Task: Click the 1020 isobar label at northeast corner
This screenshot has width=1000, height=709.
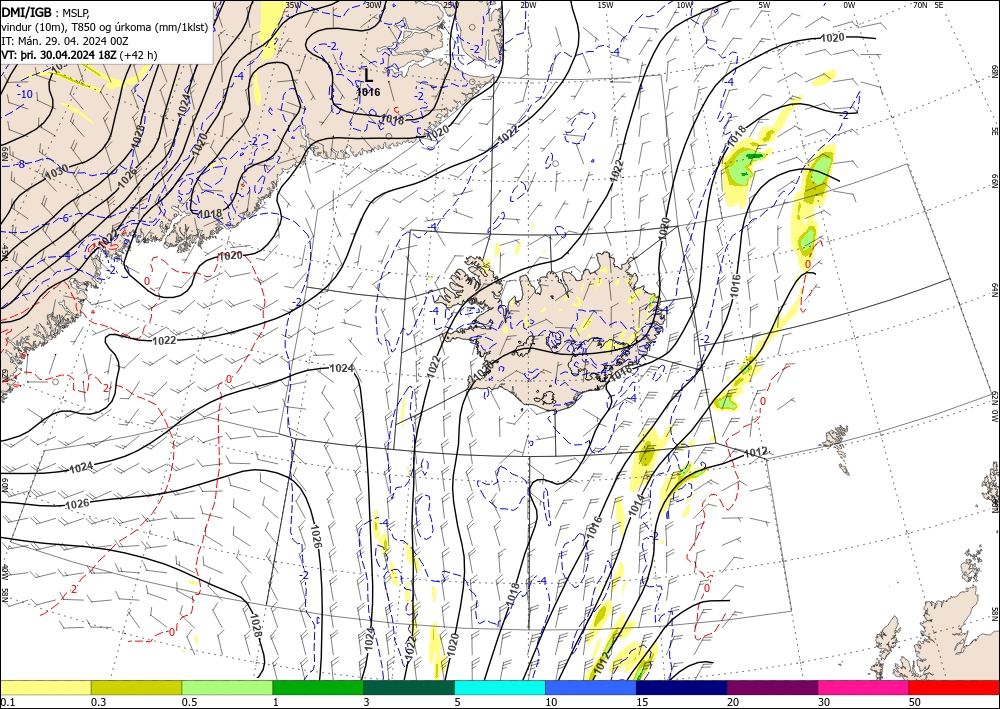Action: pos(832,38)
